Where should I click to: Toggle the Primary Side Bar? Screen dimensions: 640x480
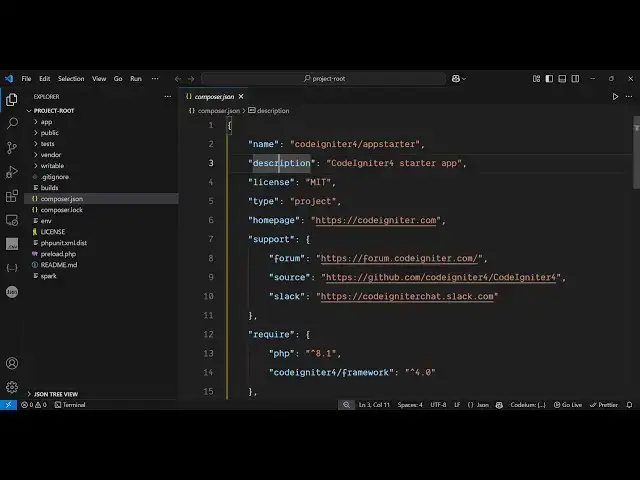pos(549,78)
